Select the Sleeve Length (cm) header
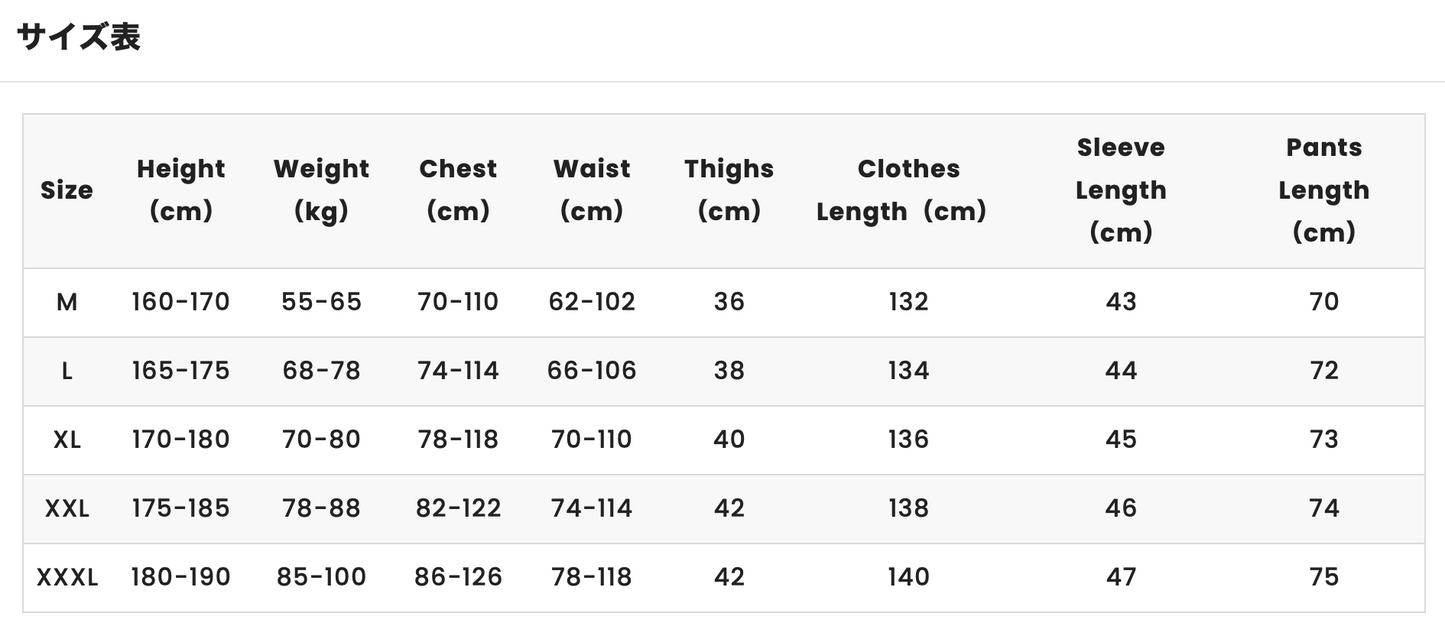This screenshot has width=1445, height=639. (1121, 190)
